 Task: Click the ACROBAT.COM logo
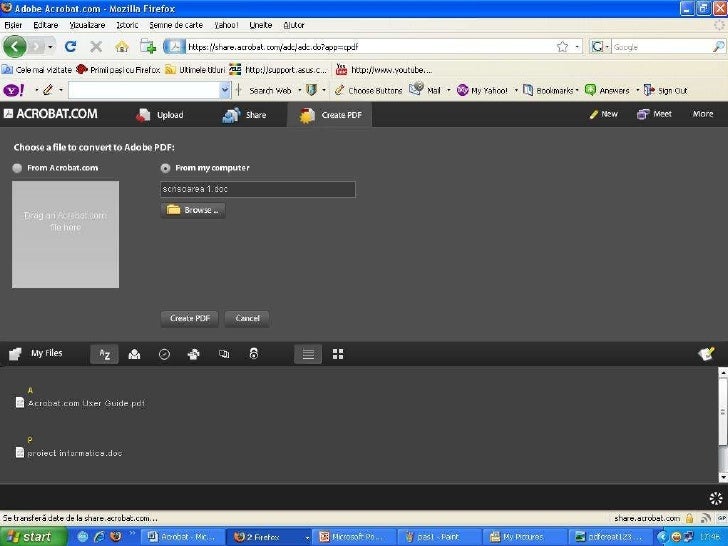[x=51, y=114]
